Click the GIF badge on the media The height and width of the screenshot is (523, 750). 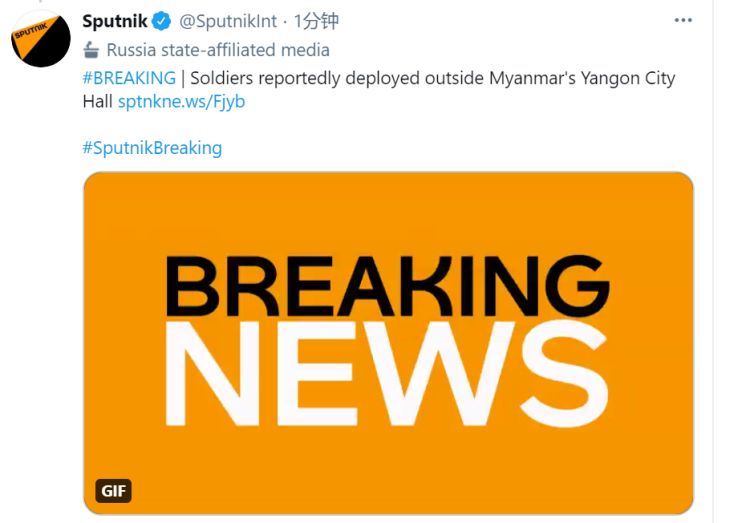tap(114, 491)
